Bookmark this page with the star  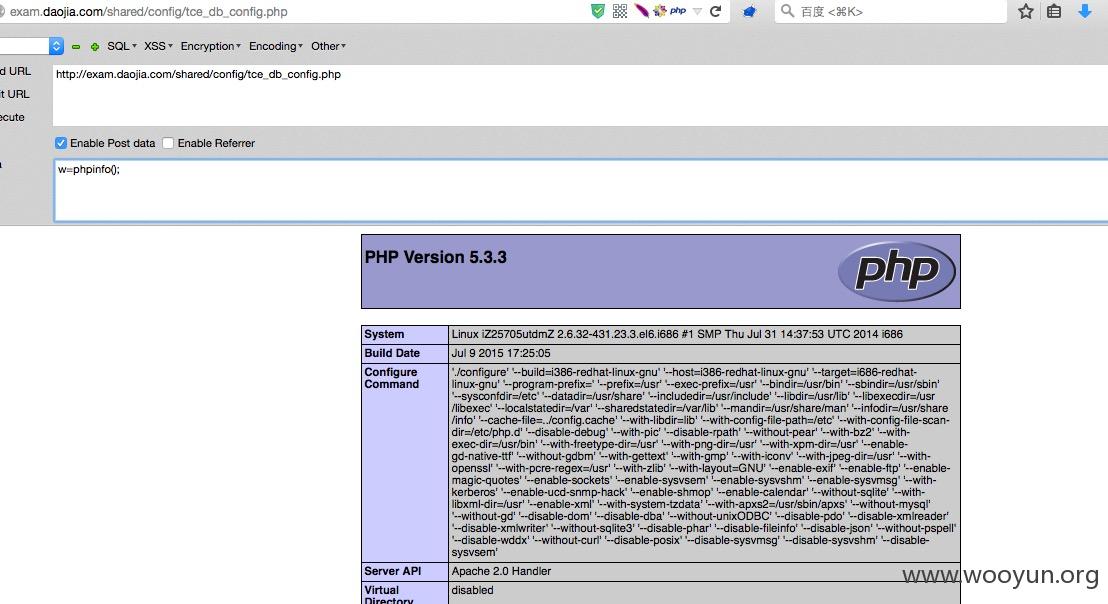[1026, 11]
